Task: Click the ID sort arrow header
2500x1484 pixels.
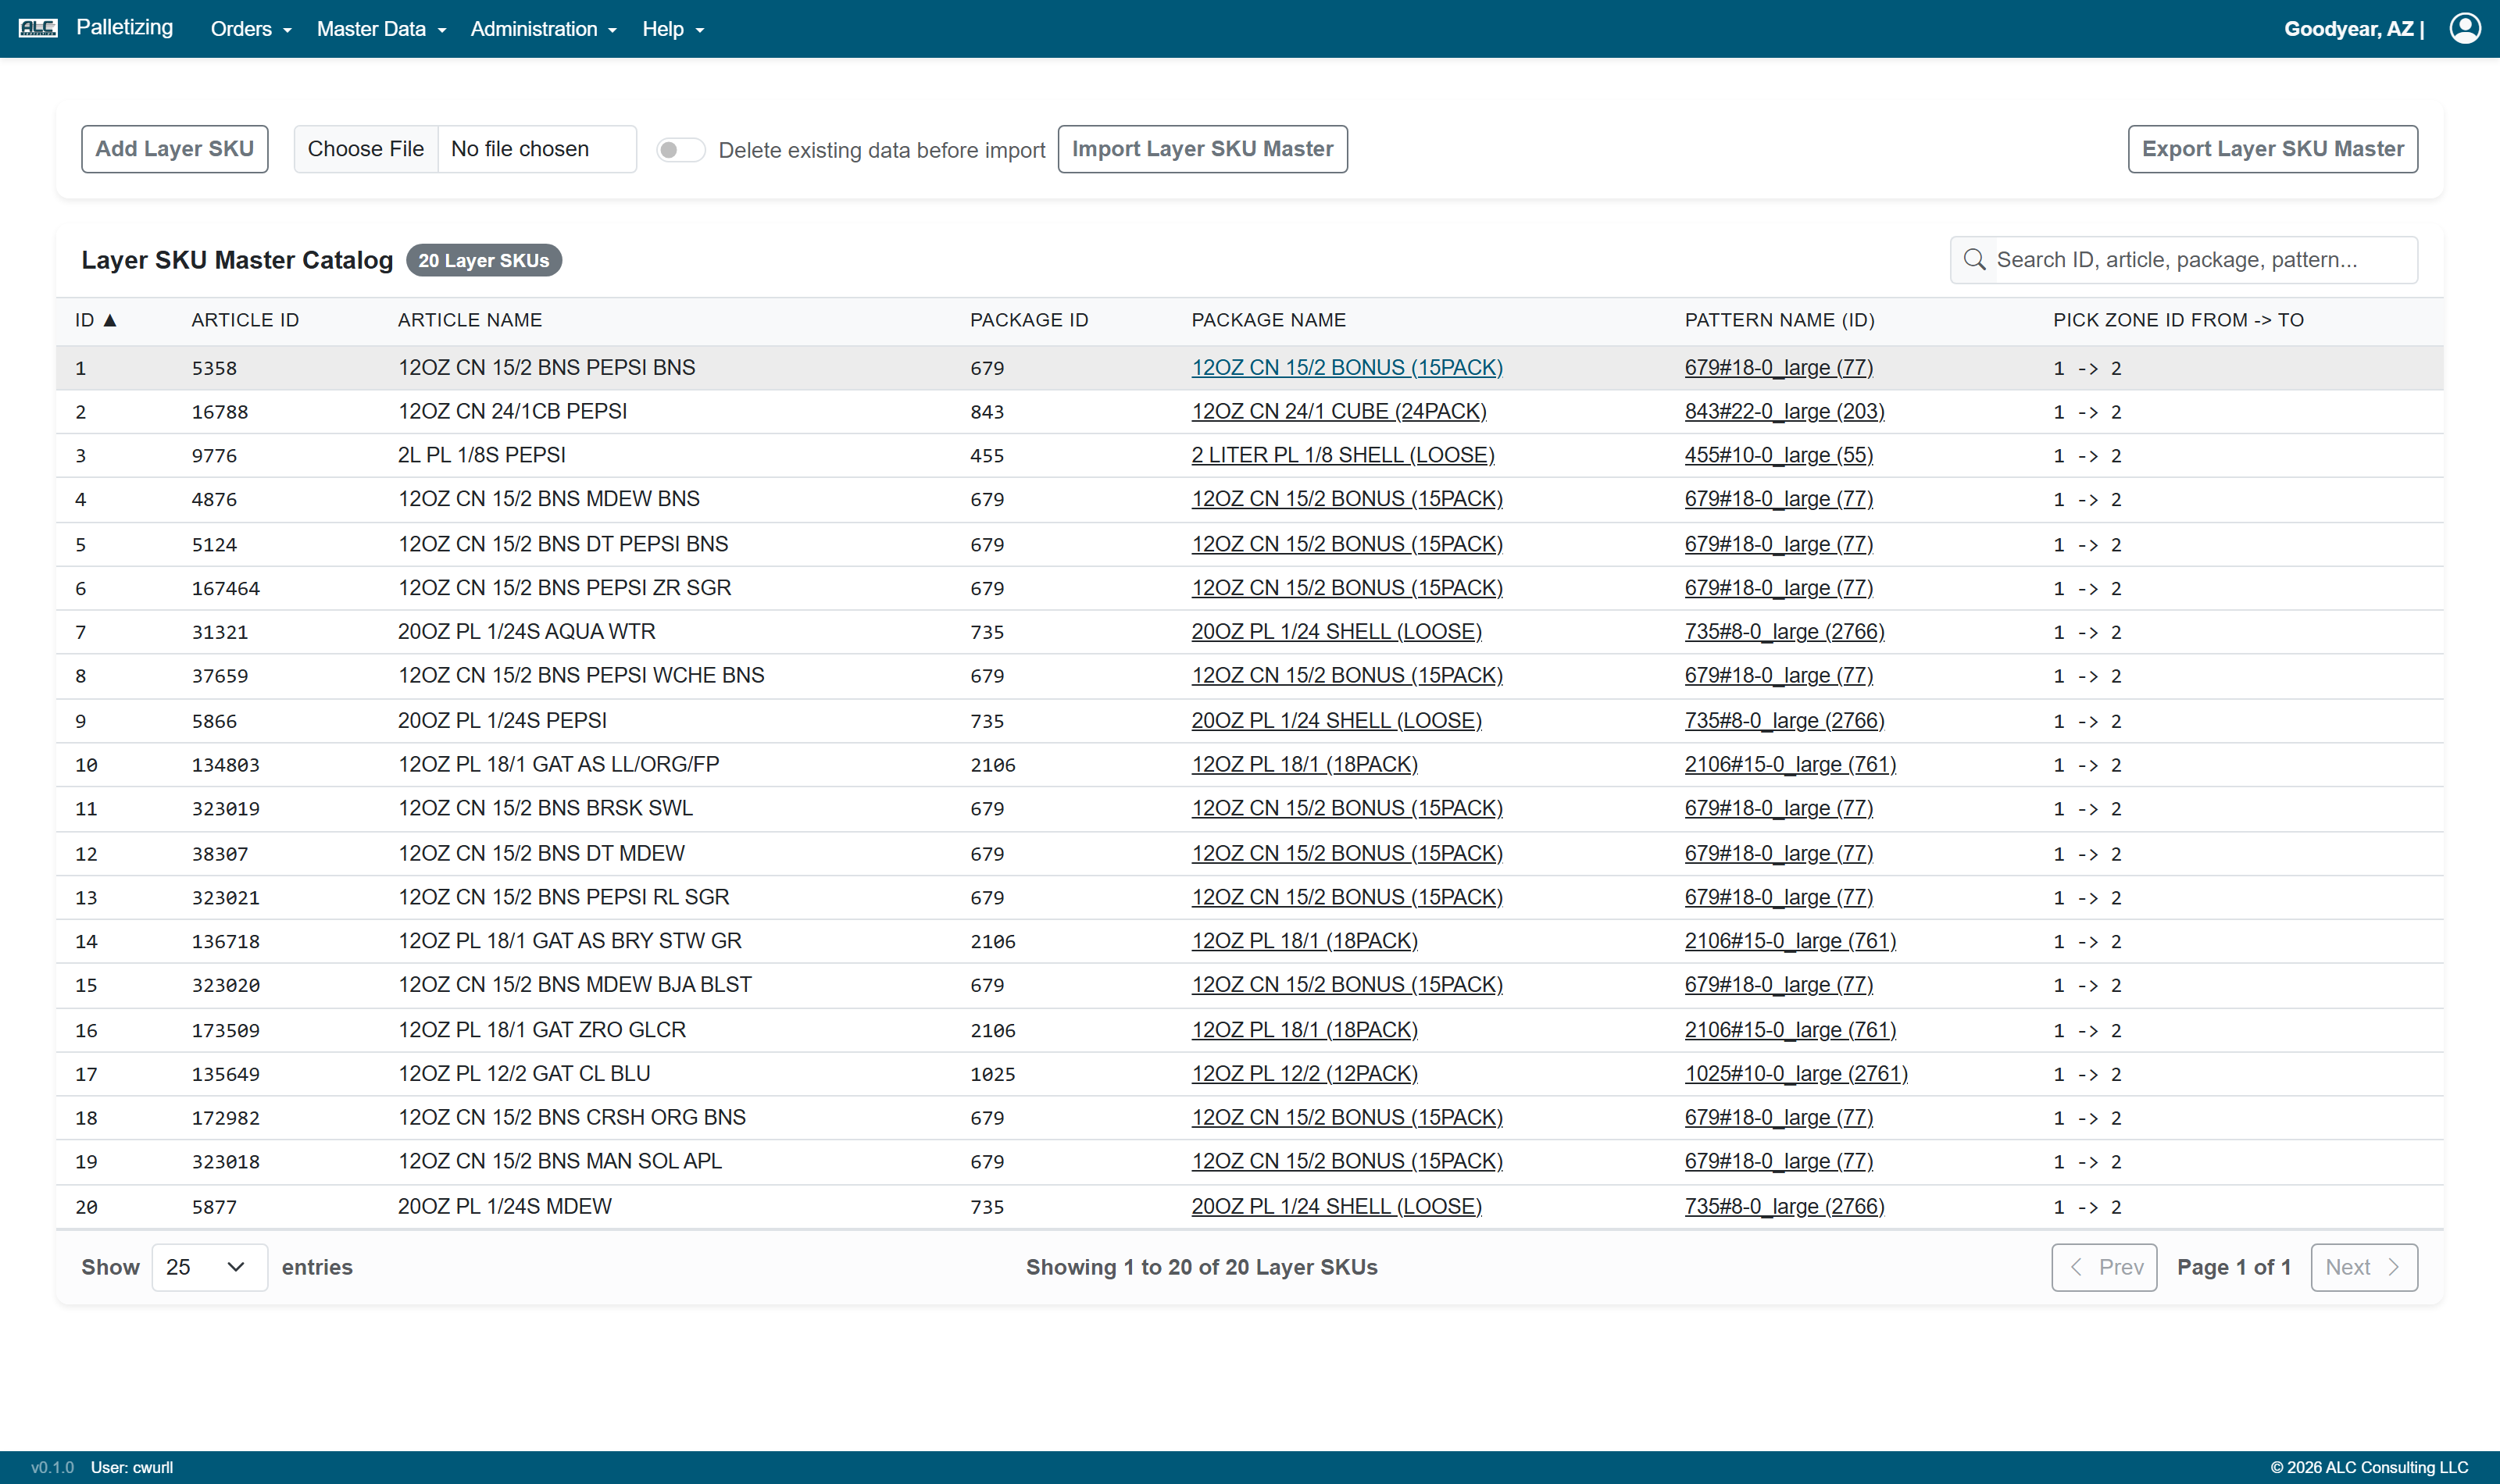Action: pos(96,320)
